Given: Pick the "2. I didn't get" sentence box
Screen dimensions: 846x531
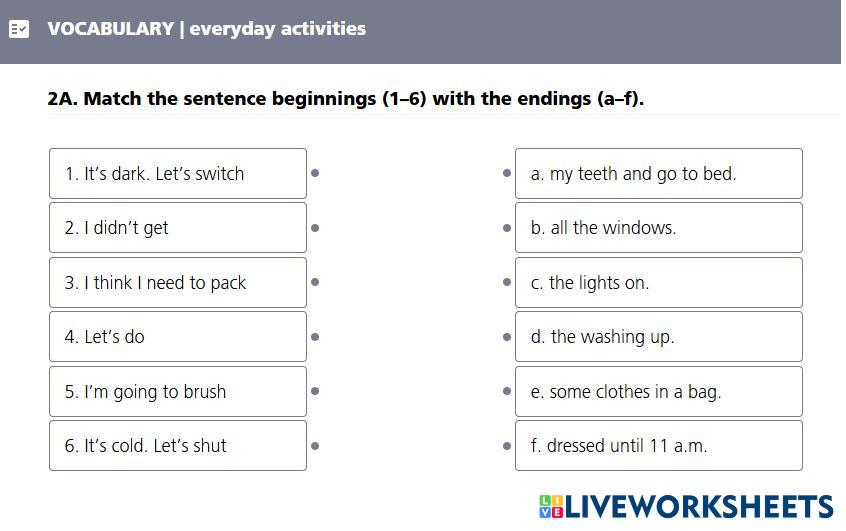Looking at the screenshot, I should point(178,228).
